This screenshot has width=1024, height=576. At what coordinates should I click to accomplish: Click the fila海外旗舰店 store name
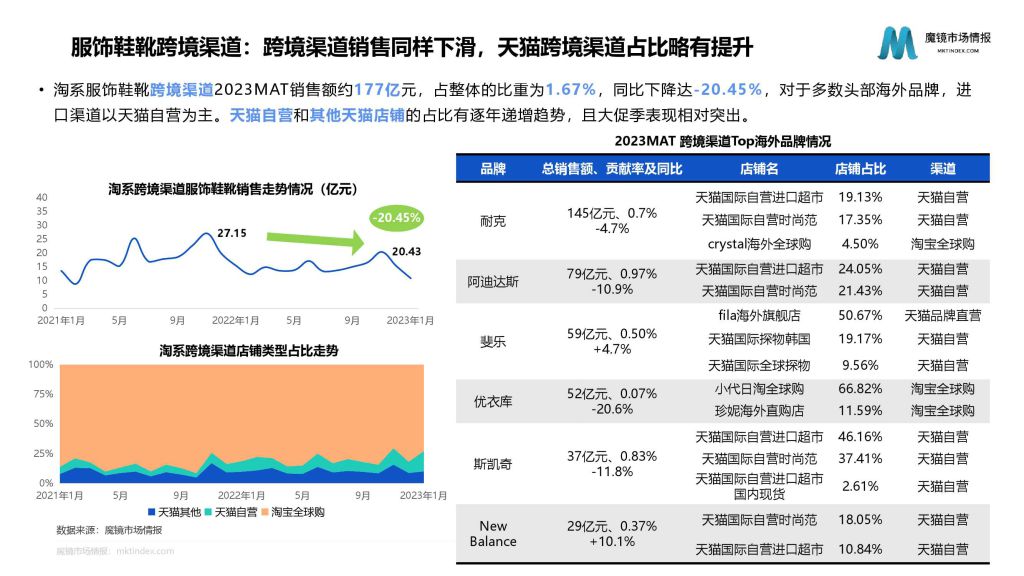tap(759, 315)
